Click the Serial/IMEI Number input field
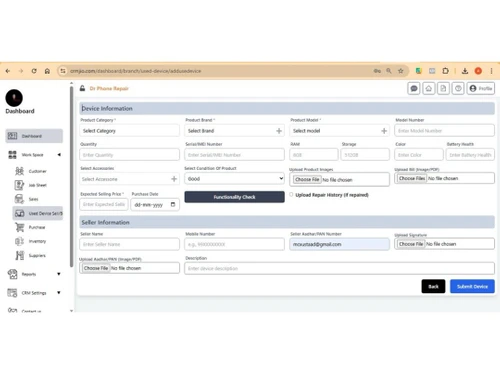The image size is (500, 375). pyautogui.click(x=234, y=155)
